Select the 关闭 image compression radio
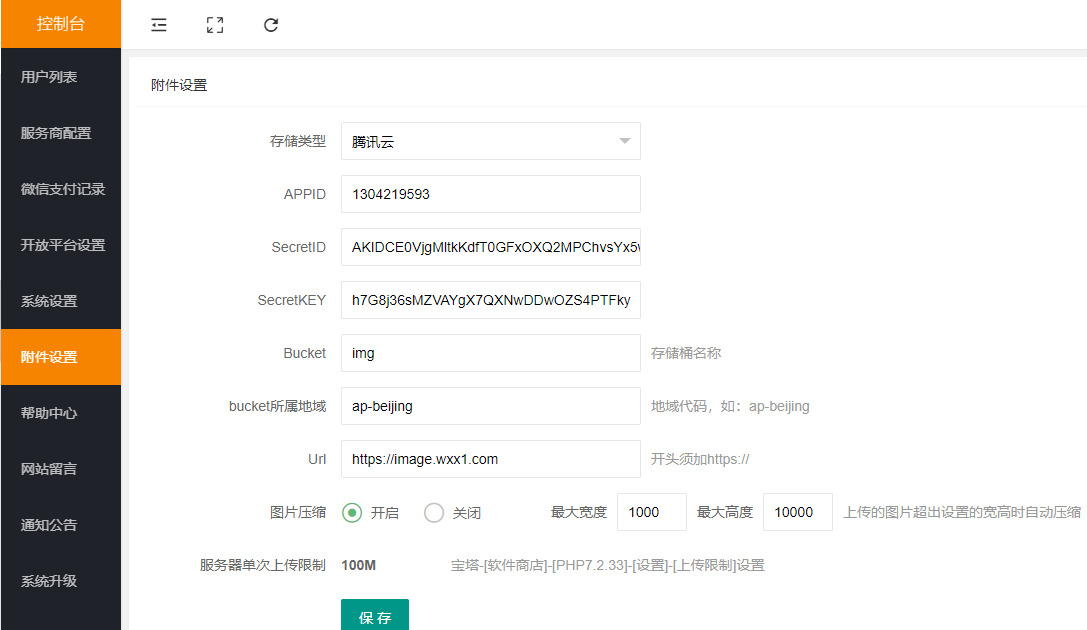Image resolution: width=1087 pixels, height=630 pixels. 434,513
